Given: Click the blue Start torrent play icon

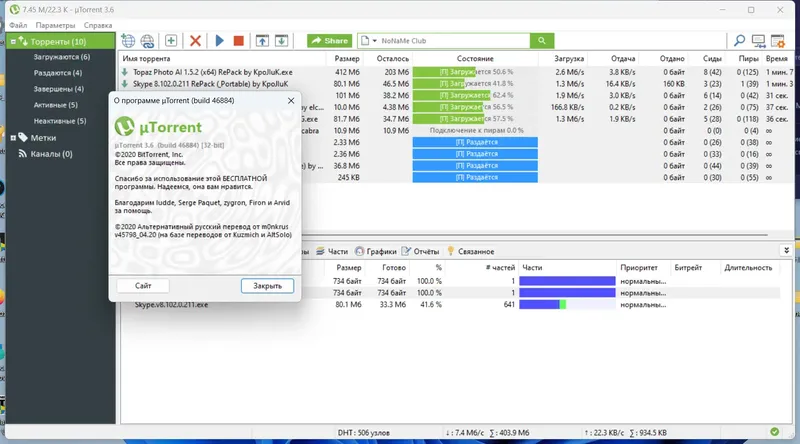Looking at the screenshot, I should 219,41.
